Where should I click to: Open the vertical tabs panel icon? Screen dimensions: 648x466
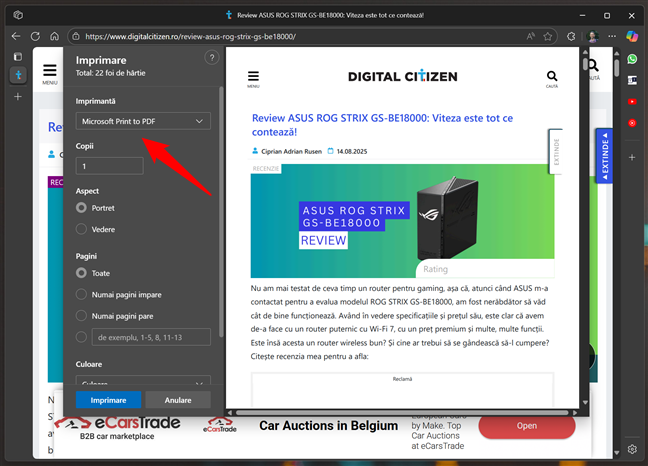coord(17,57)
